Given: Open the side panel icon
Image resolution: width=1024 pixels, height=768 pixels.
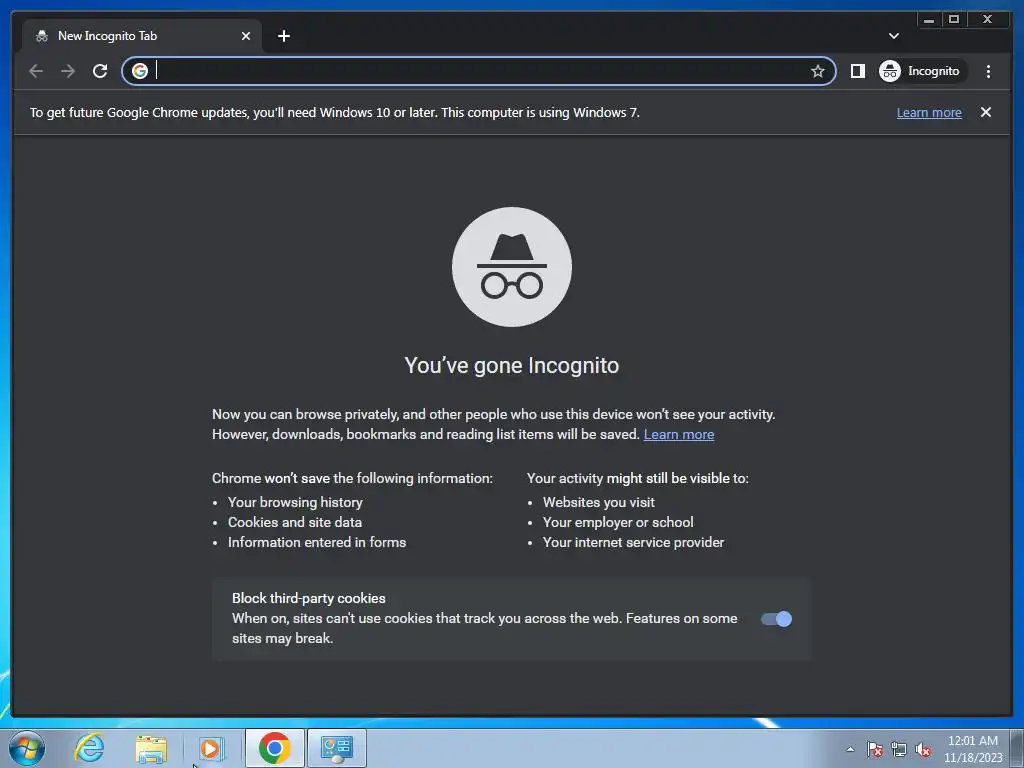Looking at the screenshot, I should (x=857, y=71).
